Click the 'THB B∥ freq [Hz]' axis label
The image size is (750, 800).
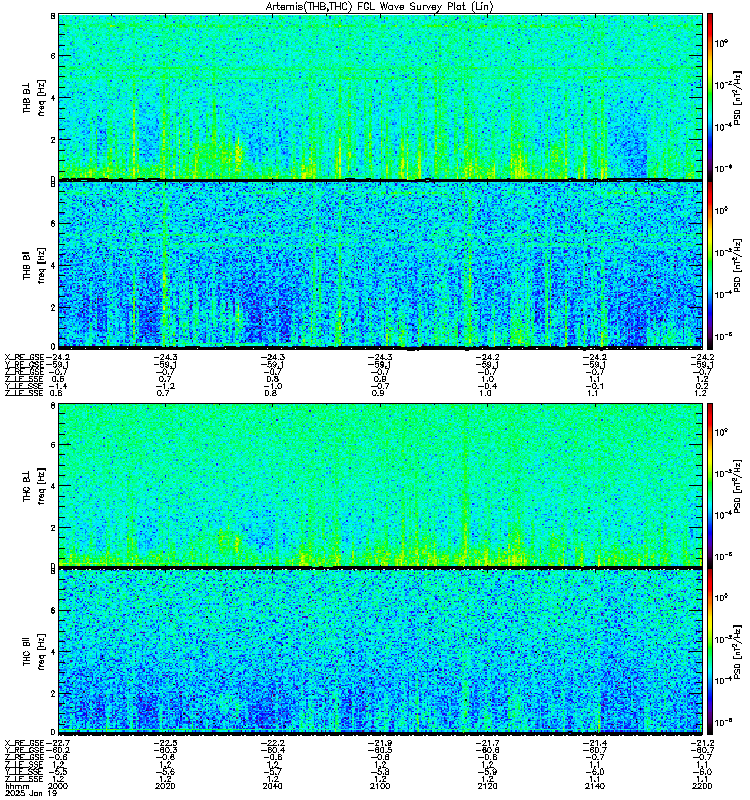point(34,265)
